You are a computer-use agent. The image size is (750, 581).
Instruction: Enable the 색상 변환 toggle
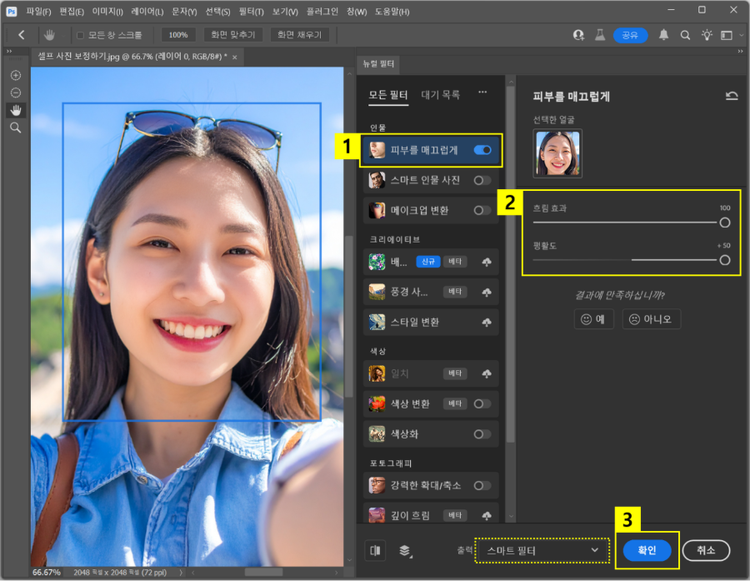482,404
